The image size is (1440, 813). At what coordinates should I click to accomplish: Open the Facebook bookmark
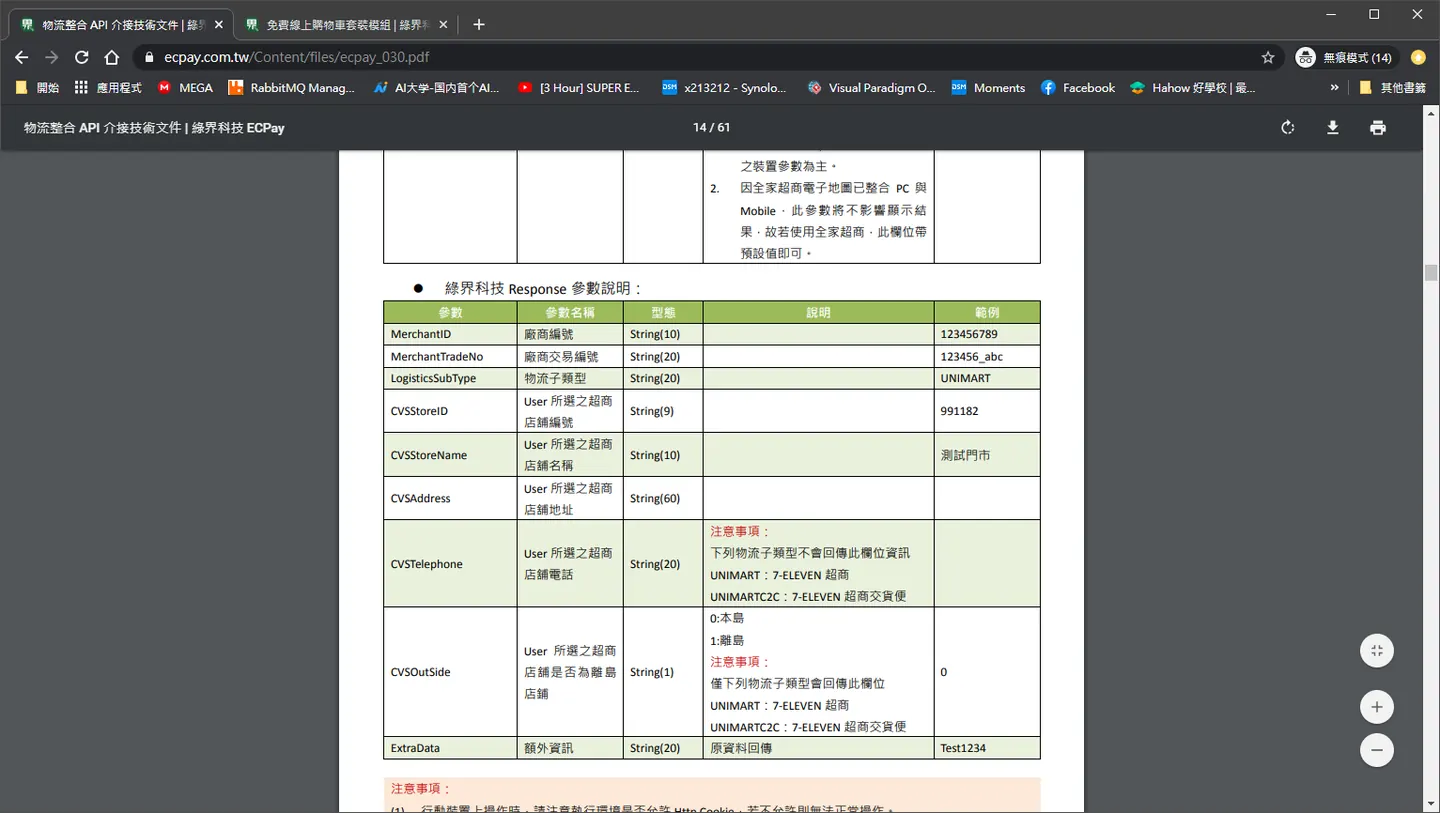point(1078,88)
